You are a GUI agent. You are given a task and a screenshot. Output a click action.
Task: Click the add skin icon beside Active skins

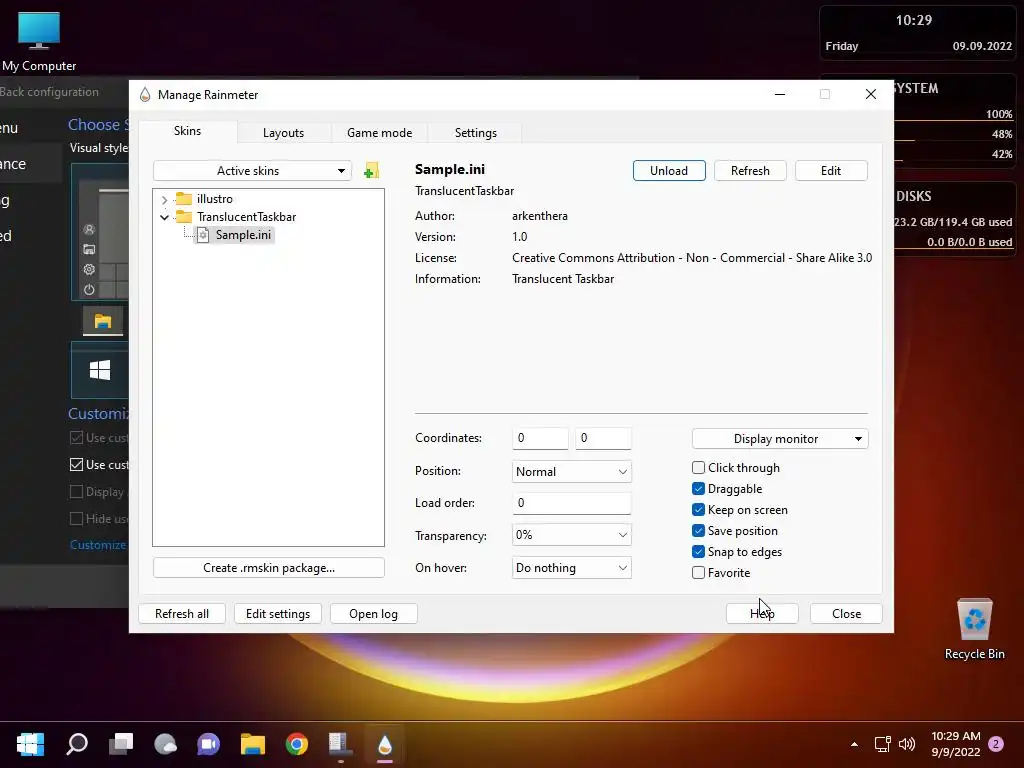pyautogui.click(x=371, y=171)
